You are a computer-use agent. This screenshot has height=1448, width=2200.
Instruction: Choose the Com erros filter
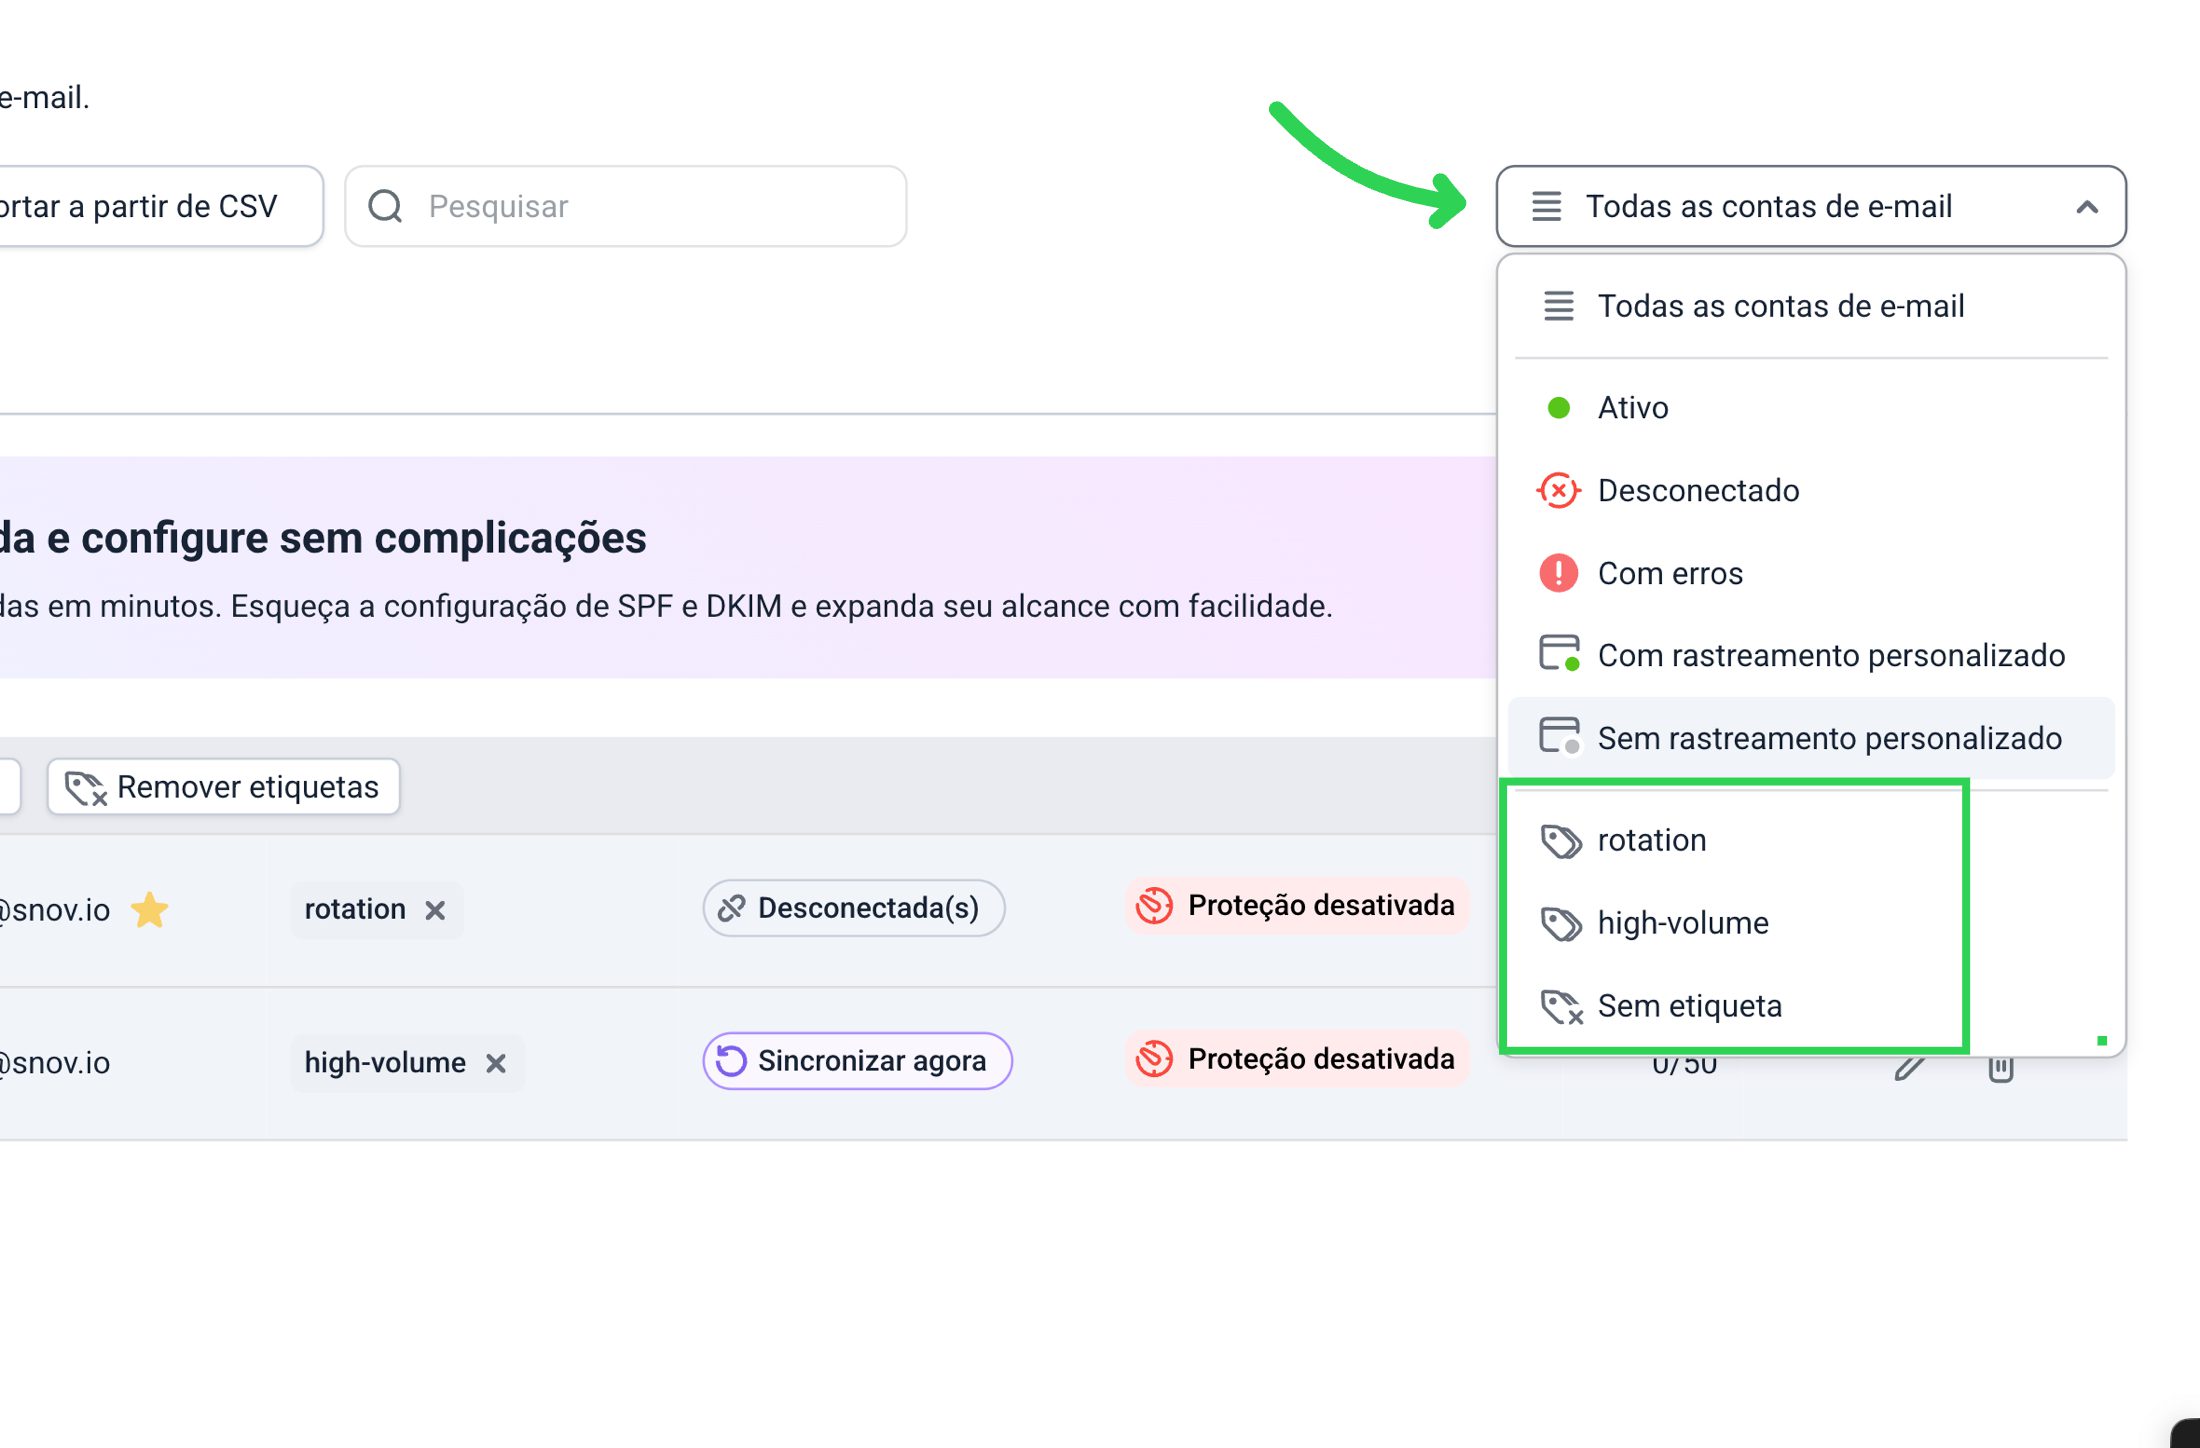(1669, 574)
